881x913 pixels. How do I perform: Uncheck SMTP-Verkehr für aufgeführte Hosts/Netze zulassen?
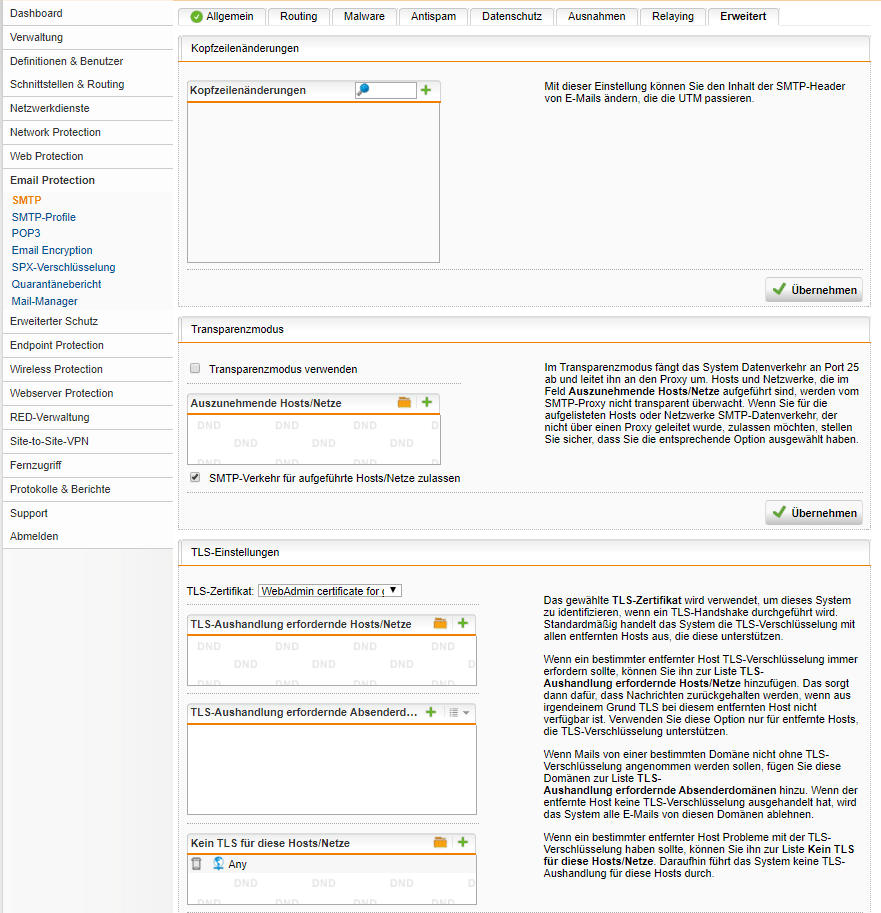195,478
